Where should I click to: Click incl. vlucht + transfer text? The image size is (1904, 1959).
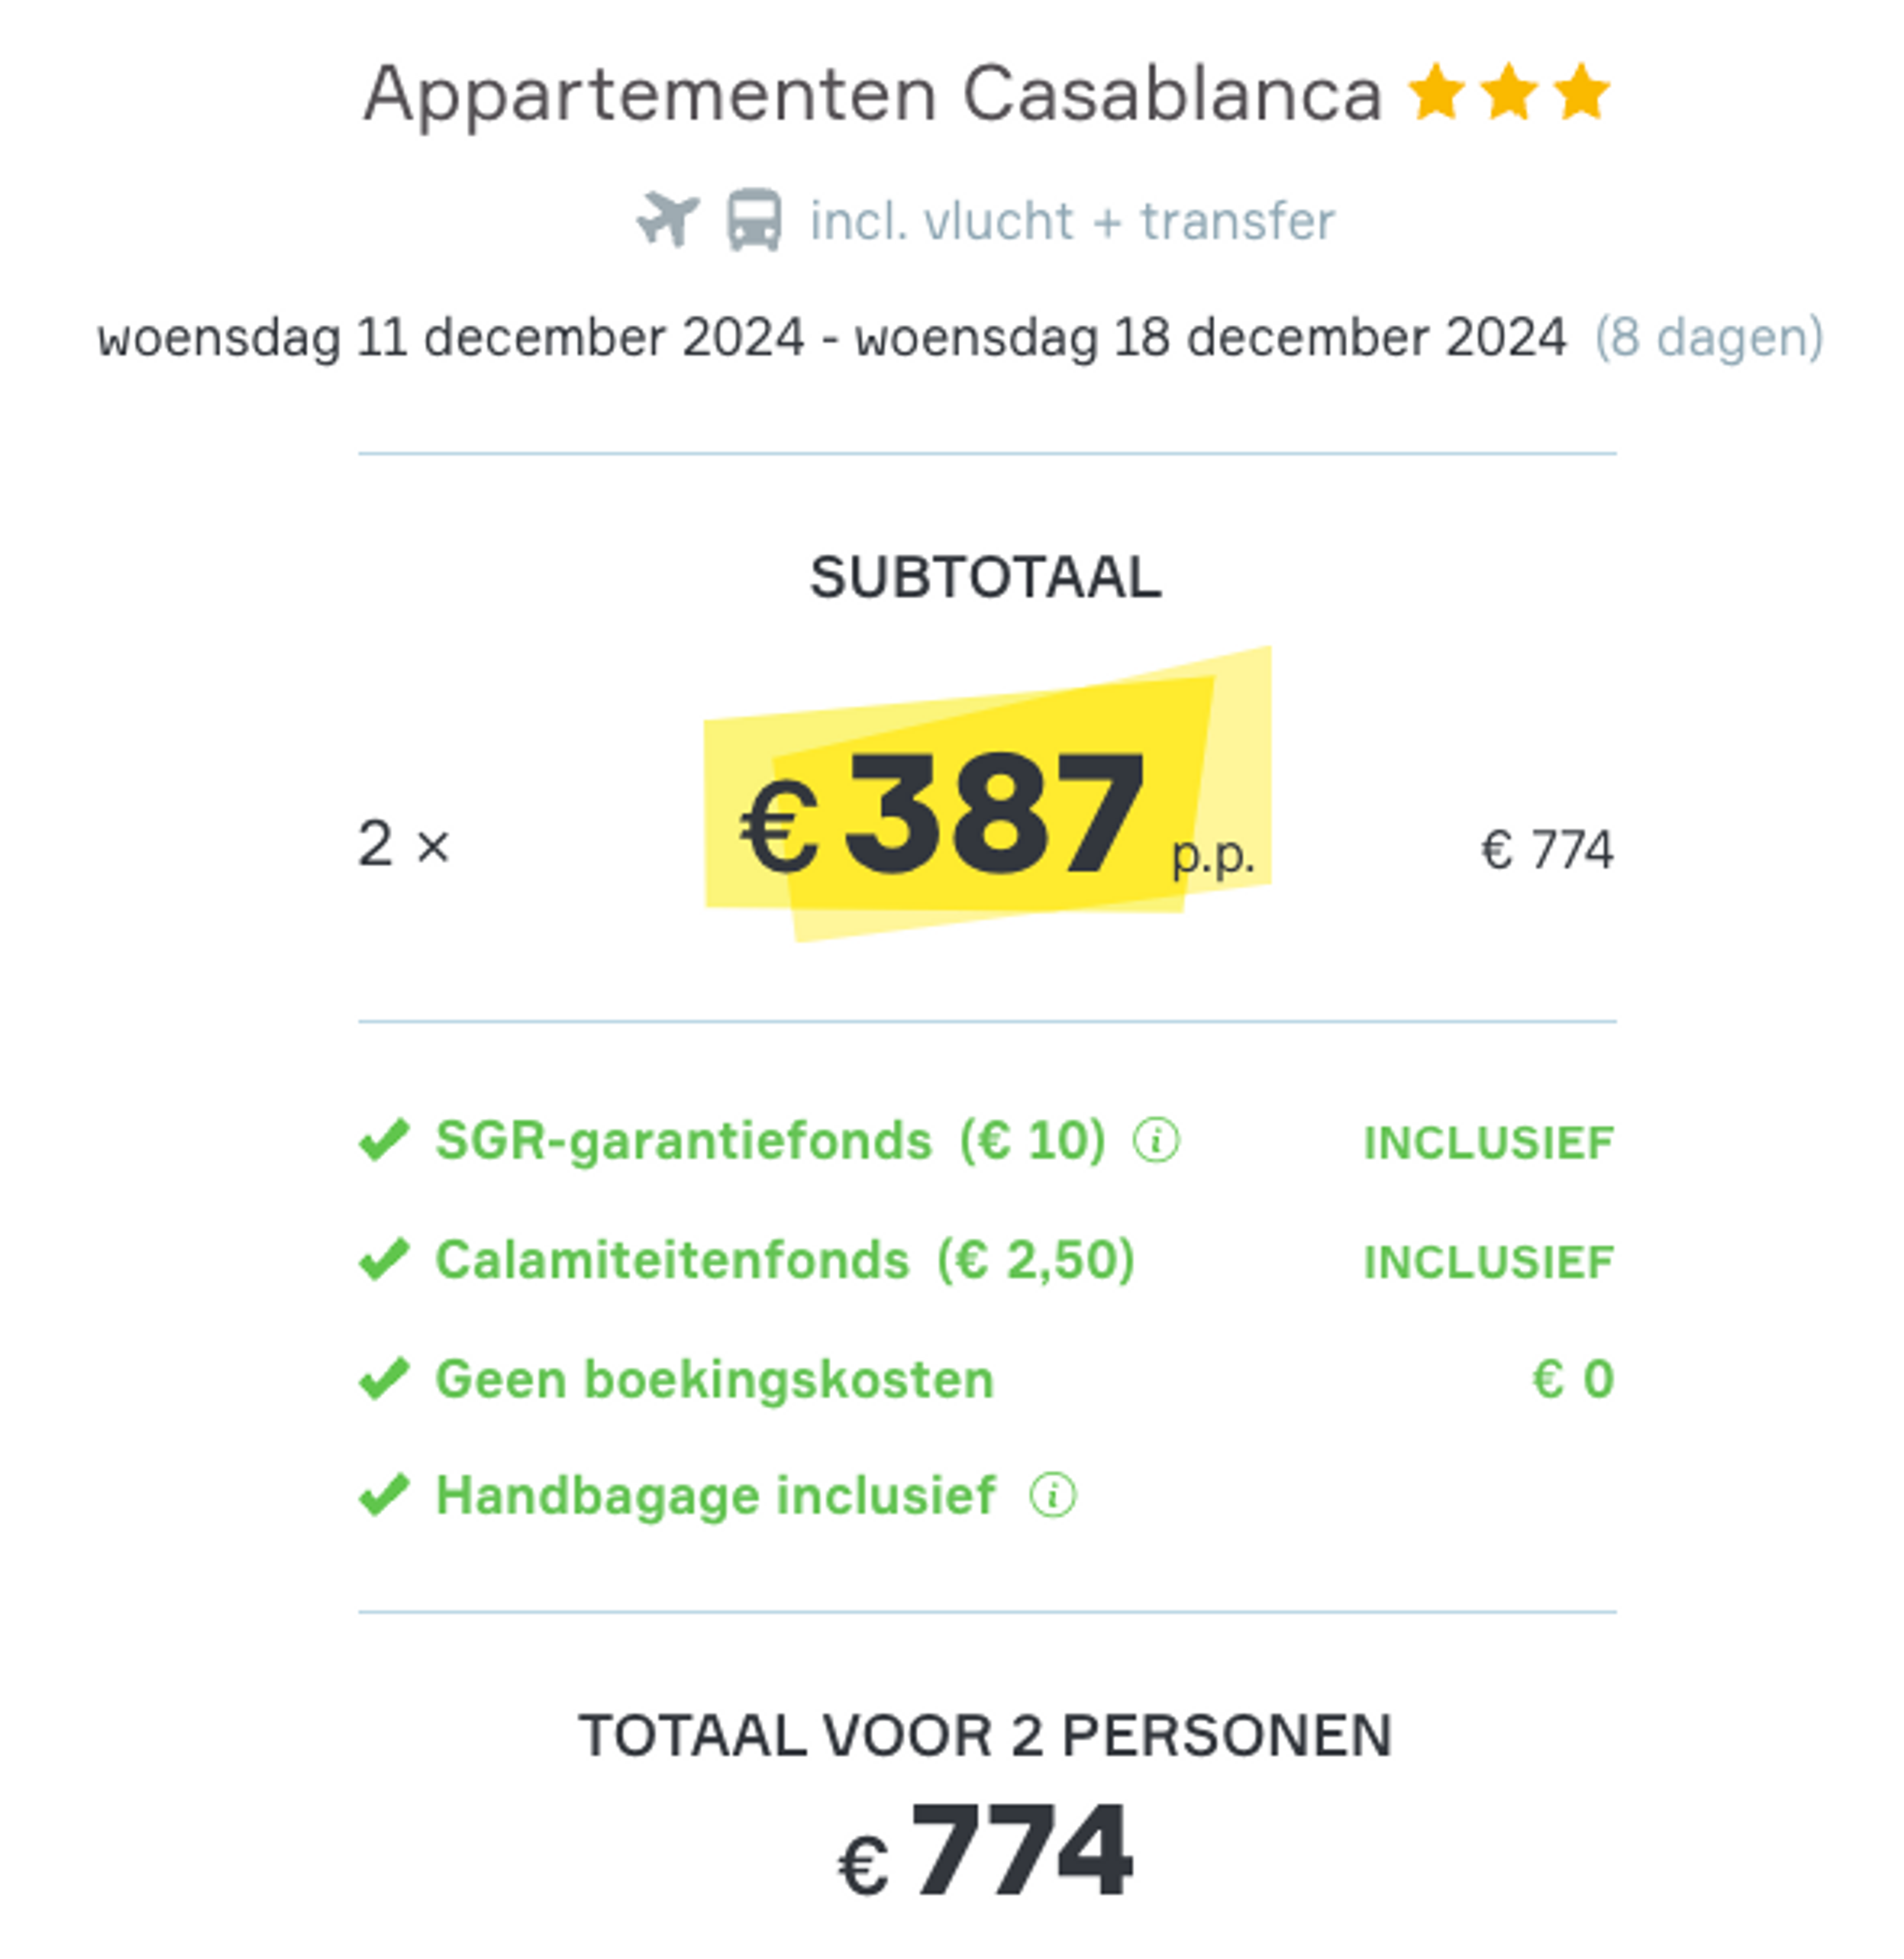coord(1072,221)
